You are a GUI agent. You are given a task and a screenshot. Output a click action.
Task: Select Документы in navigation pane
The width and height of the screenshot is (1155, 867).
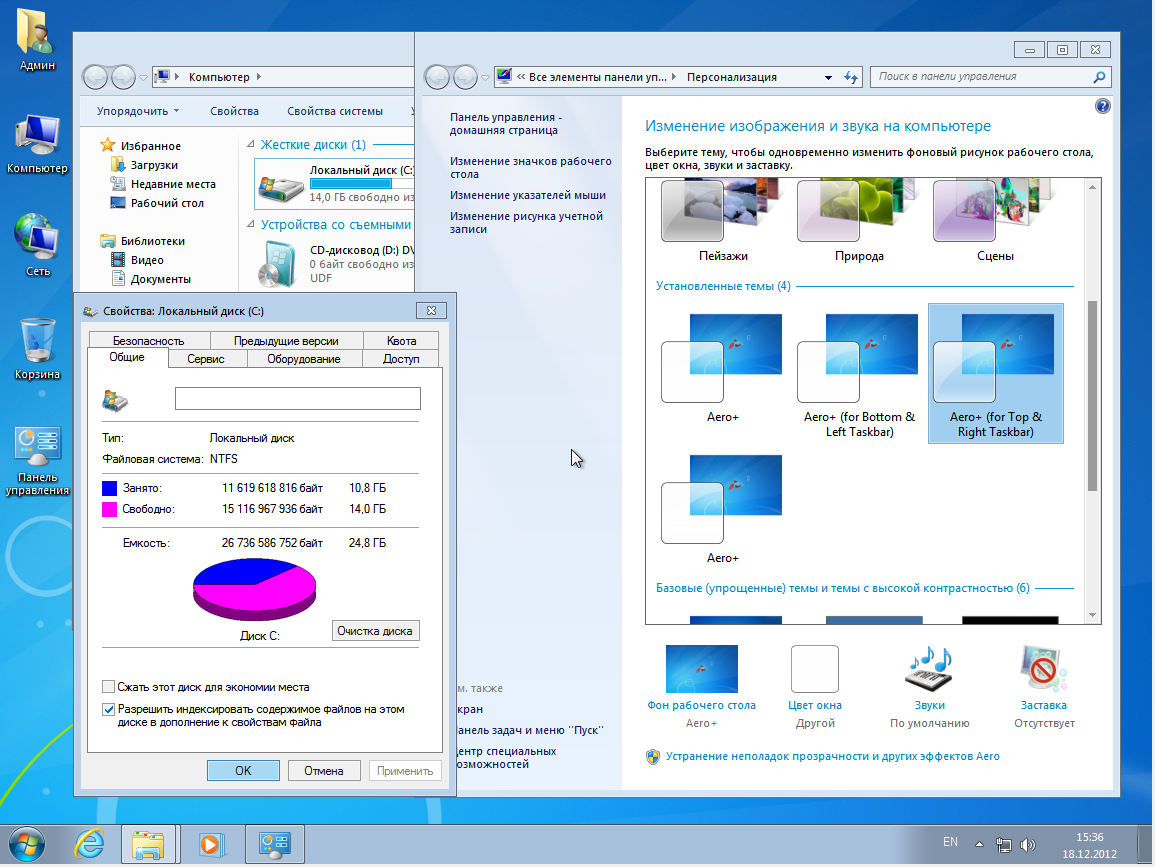pos(160,279)
